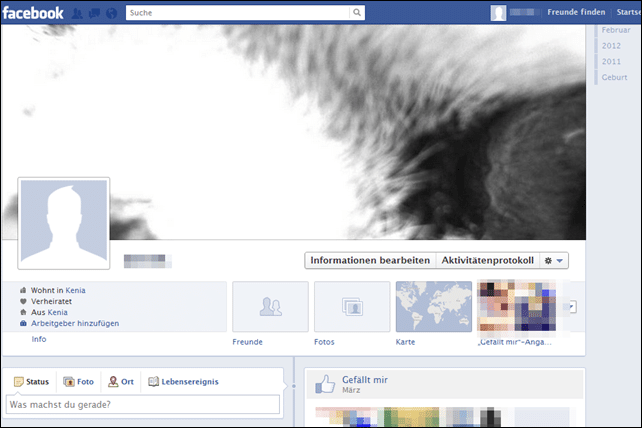Click the cover photo
The image size is (642, 428).
[x=294, y=132]
